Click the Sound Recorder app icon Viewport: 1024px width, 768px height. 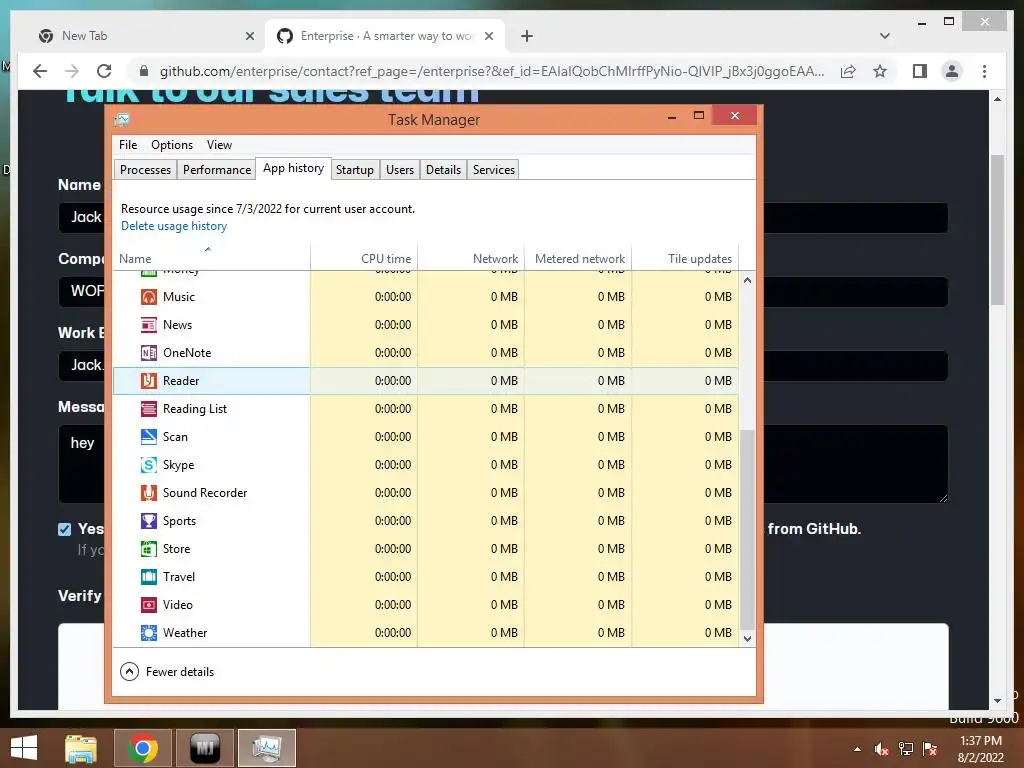pyautogui.click(x=149, y=493)
